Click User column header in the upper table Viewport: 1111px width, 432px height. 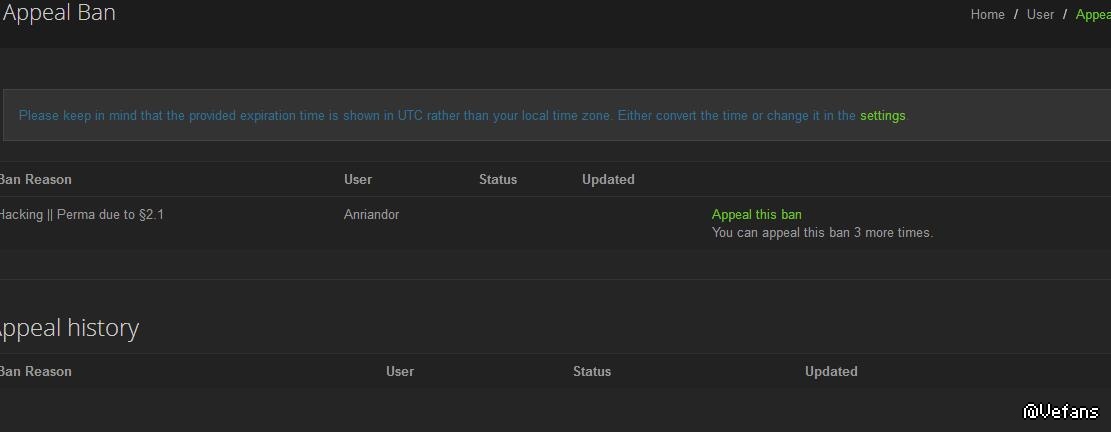(x=358, y=180)
